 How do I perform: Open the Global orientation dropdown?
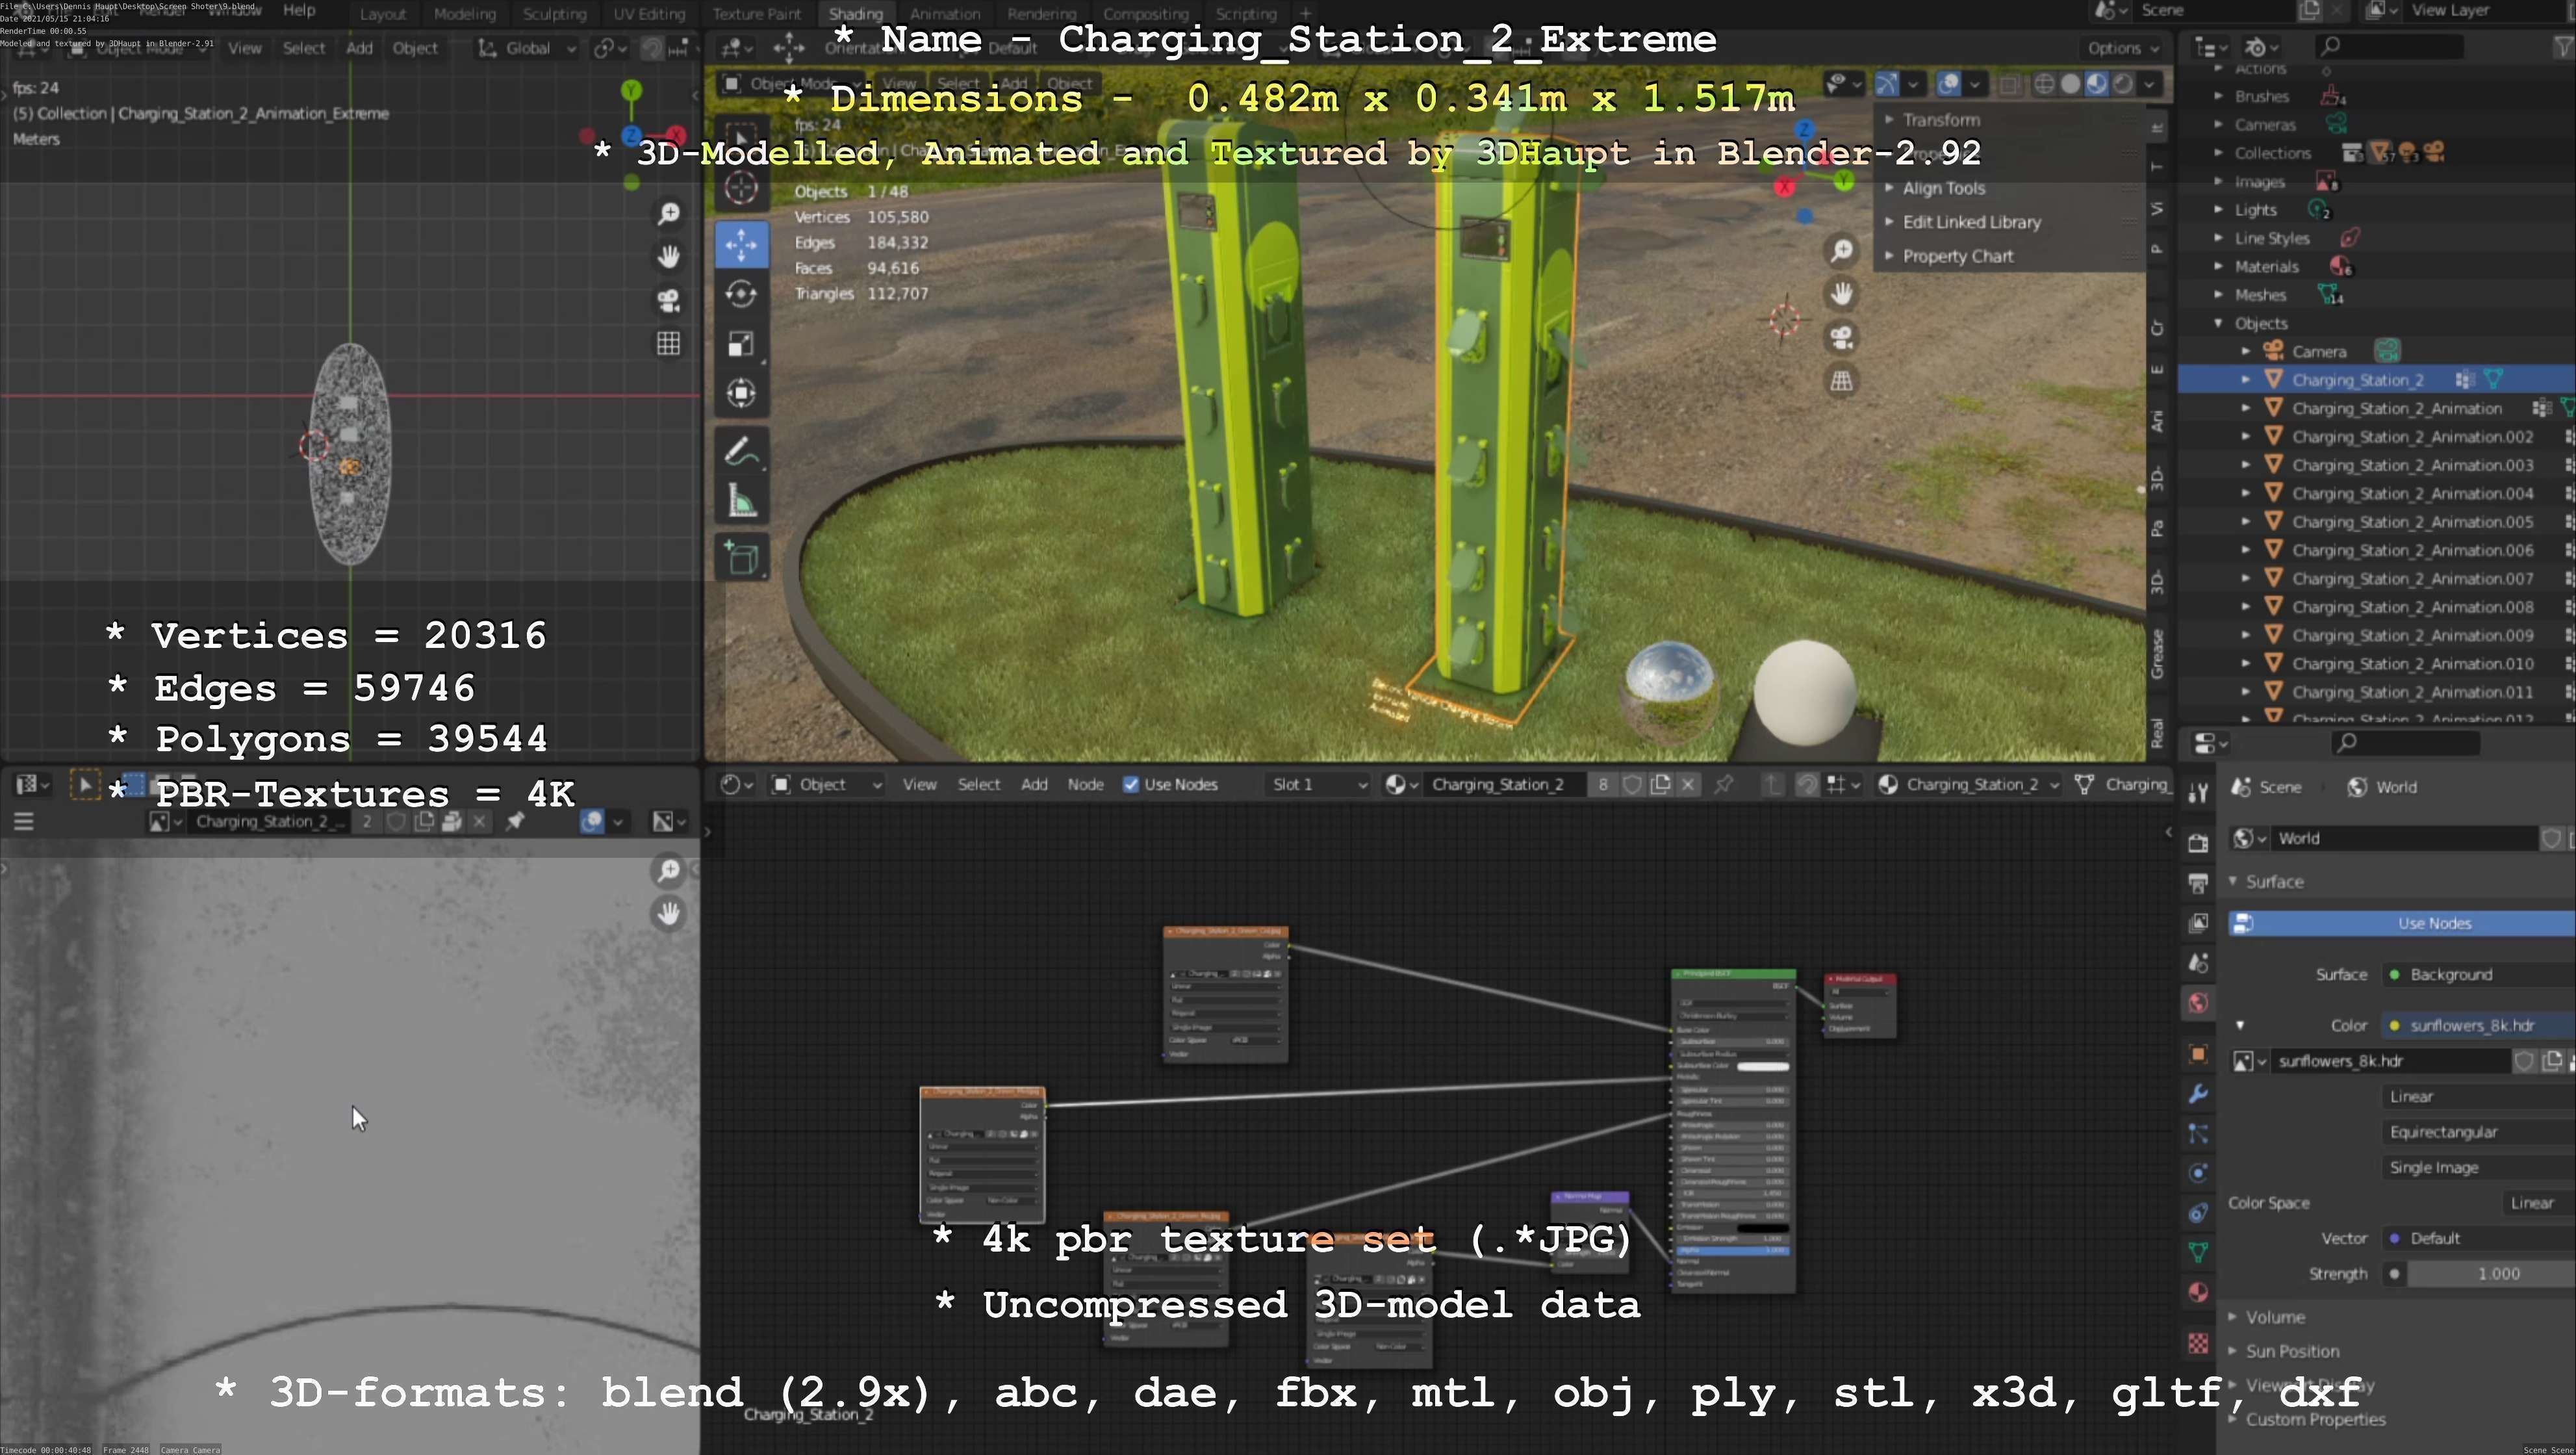pos(527,48)
